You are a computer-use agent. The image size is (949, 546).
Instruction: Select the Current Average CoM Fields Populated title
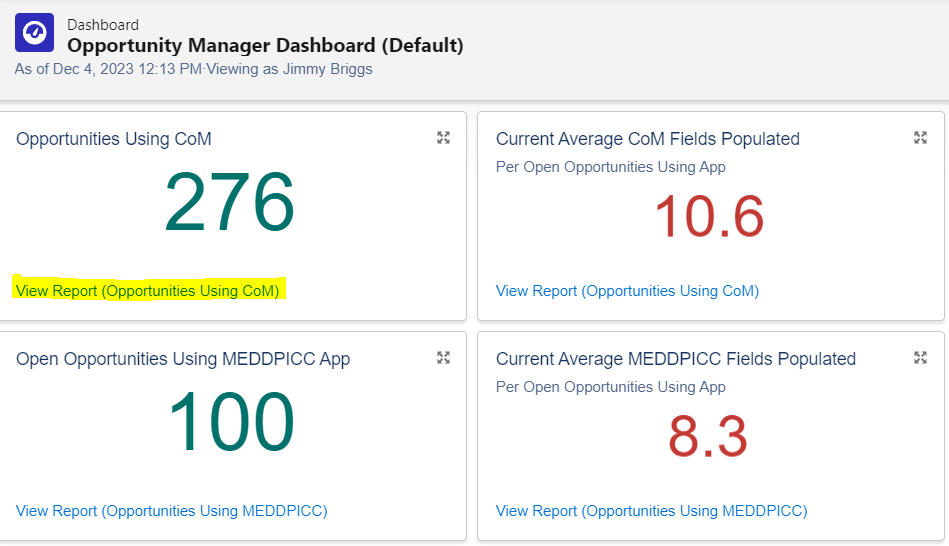pos(647,139)
